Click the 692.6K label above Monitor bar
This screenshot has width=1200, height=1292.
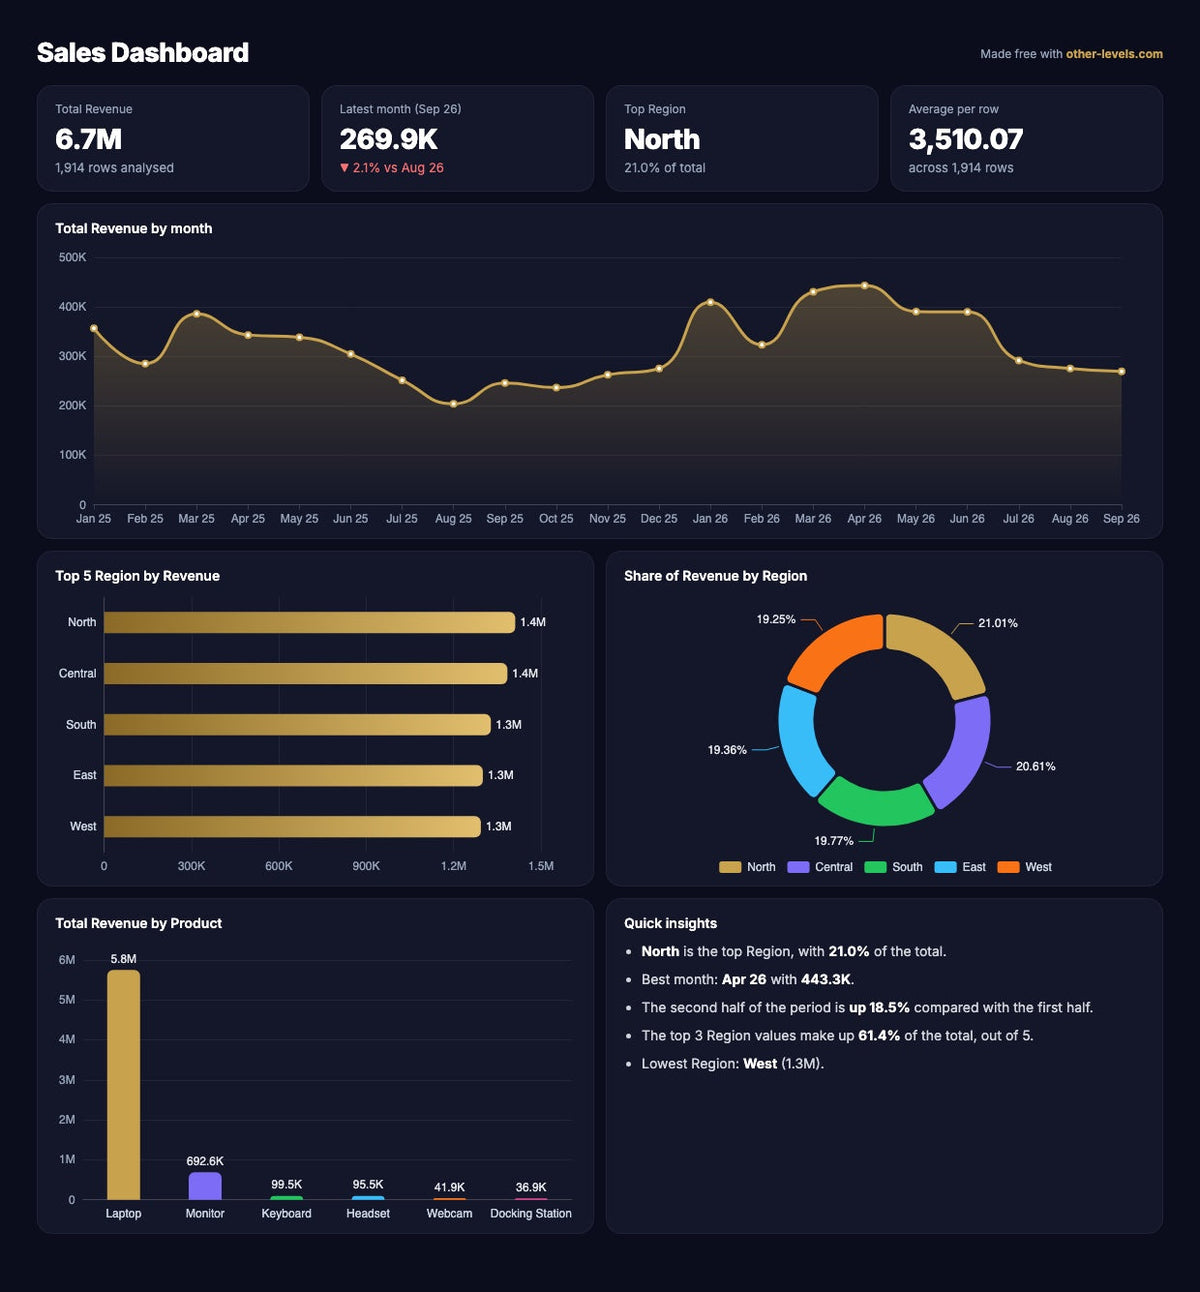(205, 1161)
